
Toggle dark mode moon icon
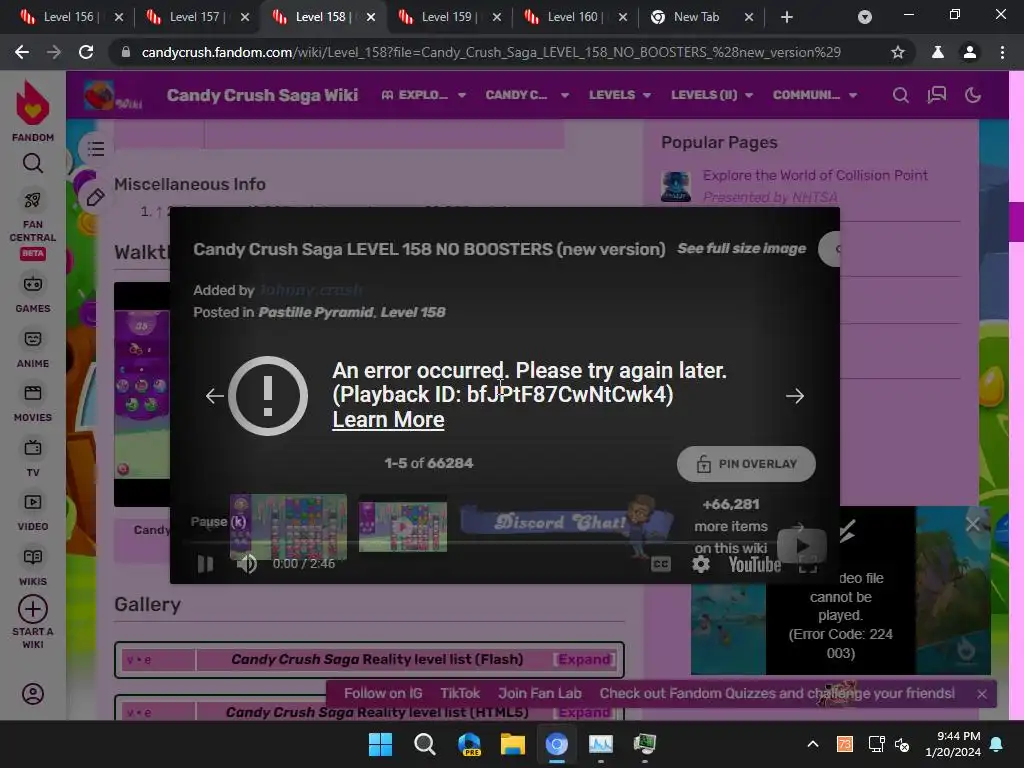point(972,95)
